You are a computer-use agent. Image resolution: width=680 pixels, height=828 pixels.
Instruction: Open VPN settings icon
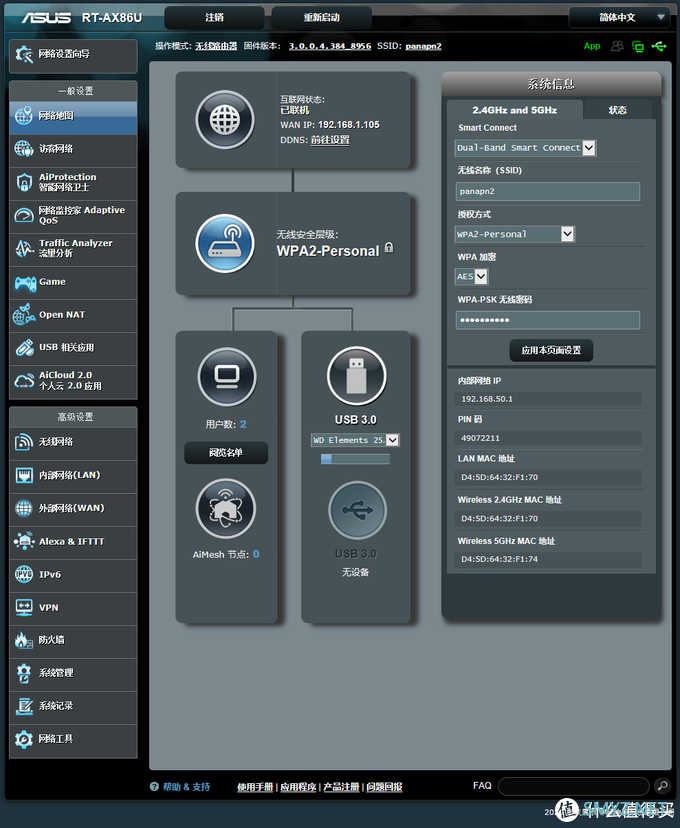[x=24, y=607]
